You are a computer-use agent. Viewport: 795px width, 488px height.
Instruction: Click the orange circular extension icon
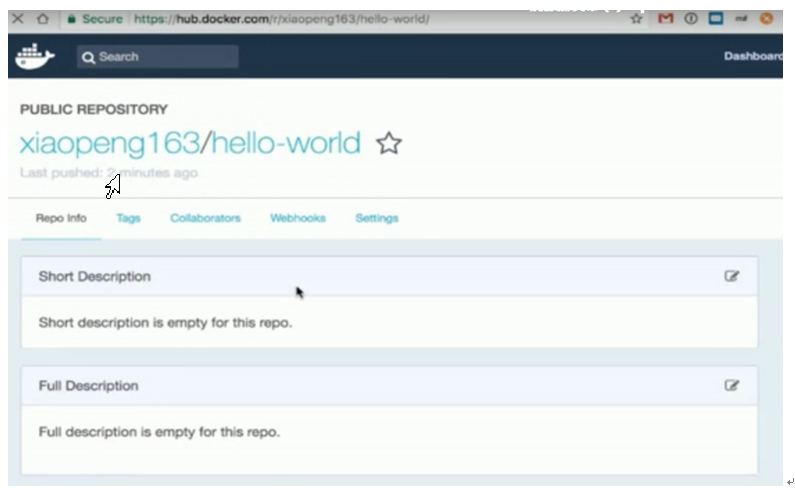[767, 19]
